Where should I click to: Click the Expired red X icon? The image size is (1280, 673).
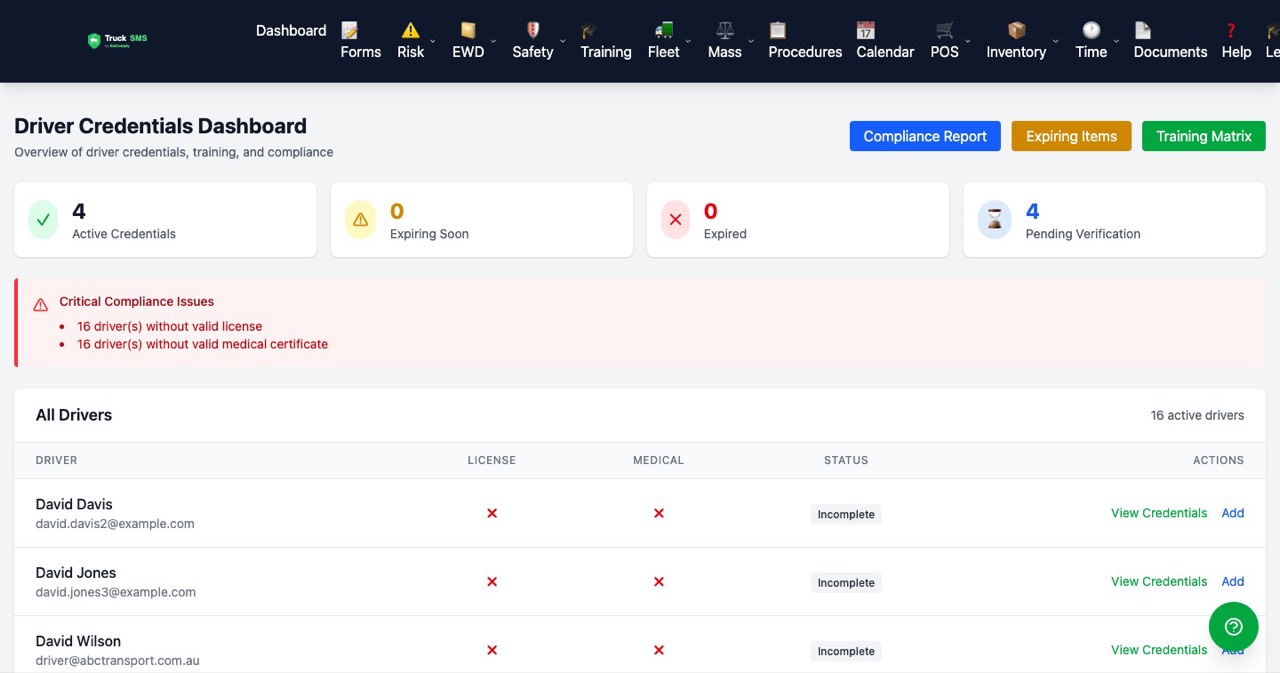676,219
